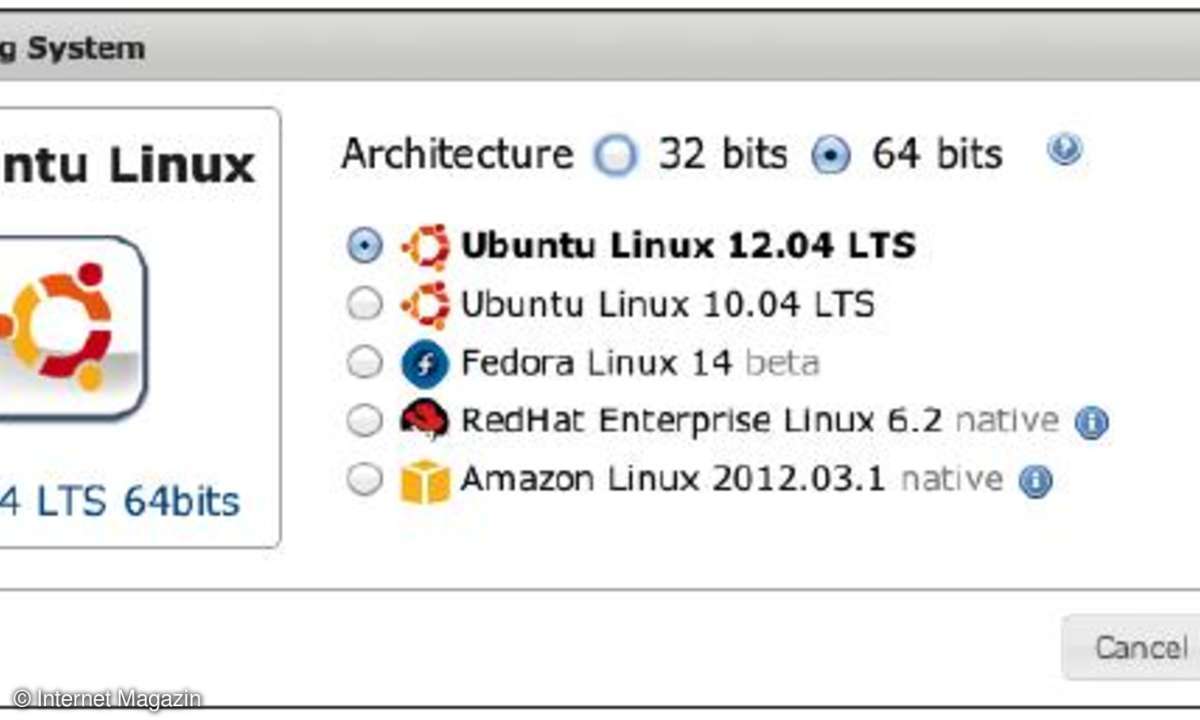The image size is (1200, 720).
Task: Choose Ubuntu Linux 10.04 LTS radio button
Action: click(x=365, y=305)
